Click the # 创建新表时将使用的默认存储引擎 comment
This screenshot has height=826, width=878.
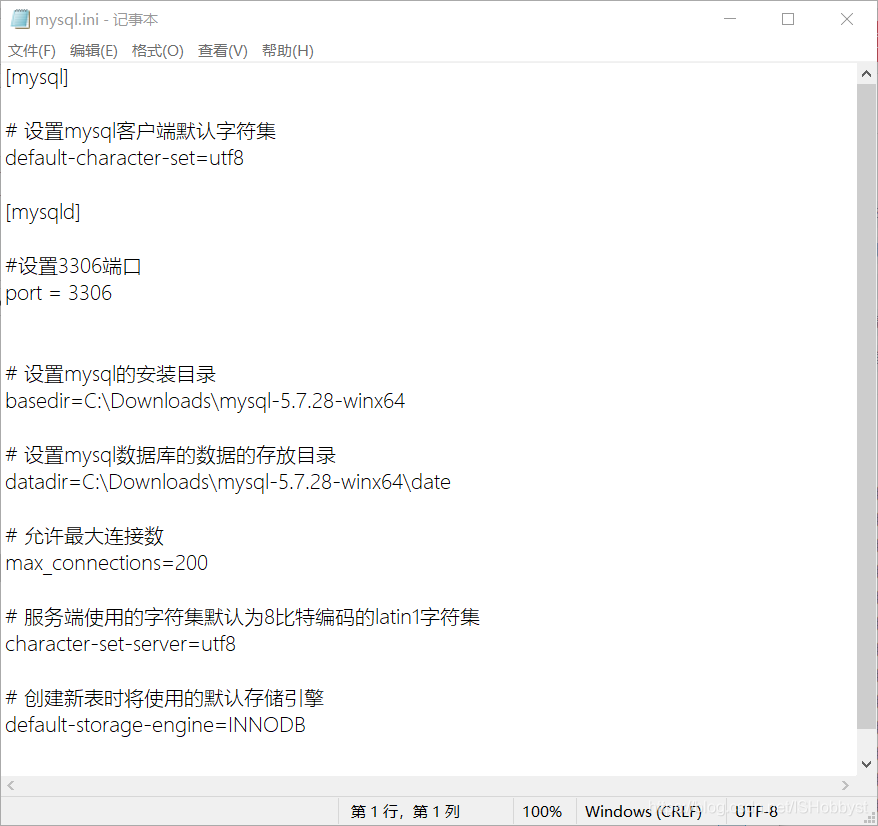[x=165, y=698]
